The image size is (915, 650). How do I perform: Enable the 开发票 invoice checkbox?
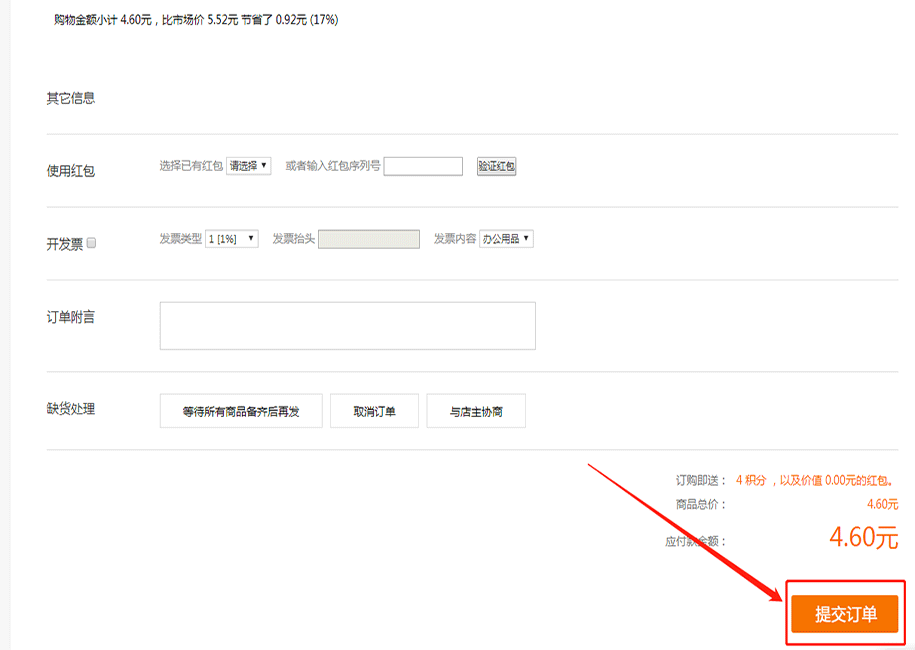(x=92, y=243)
